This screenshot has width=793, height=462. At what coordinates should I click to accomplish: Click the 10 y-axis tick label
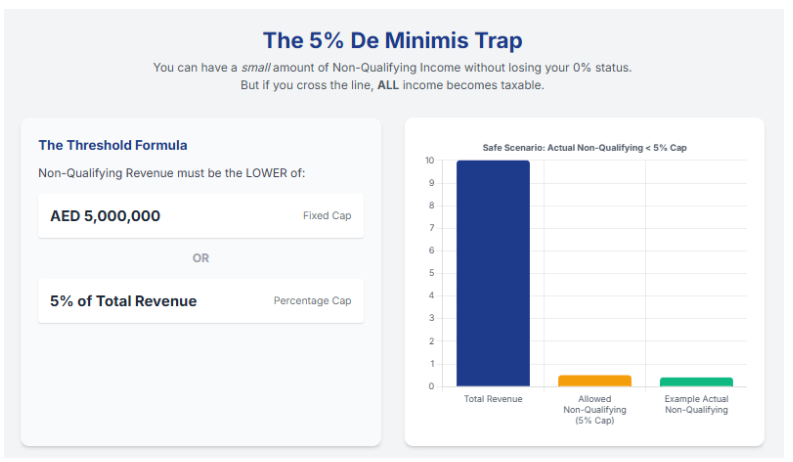429,161
